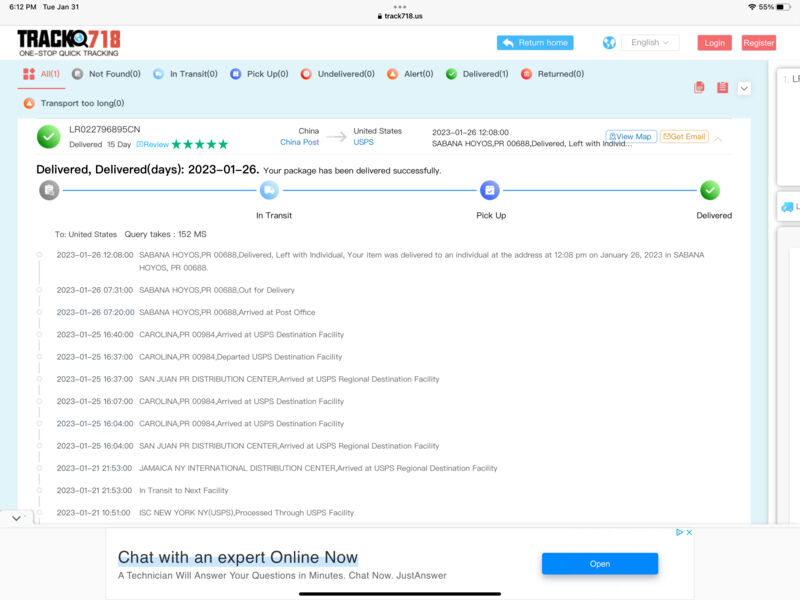The image size is (800, 600).
Task: Open the China Post carrier link
Action: click(299, 142)
